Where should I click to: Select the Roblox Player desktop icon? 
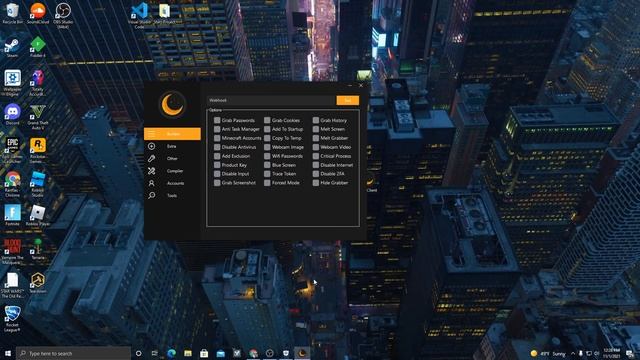click(38, 216)
